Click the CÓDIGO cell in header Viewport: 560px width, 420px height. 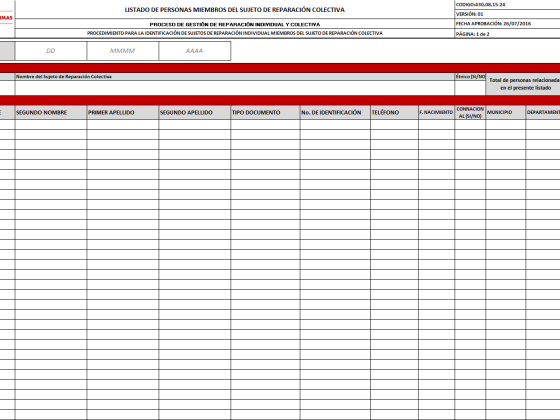(x=507, y=5)
